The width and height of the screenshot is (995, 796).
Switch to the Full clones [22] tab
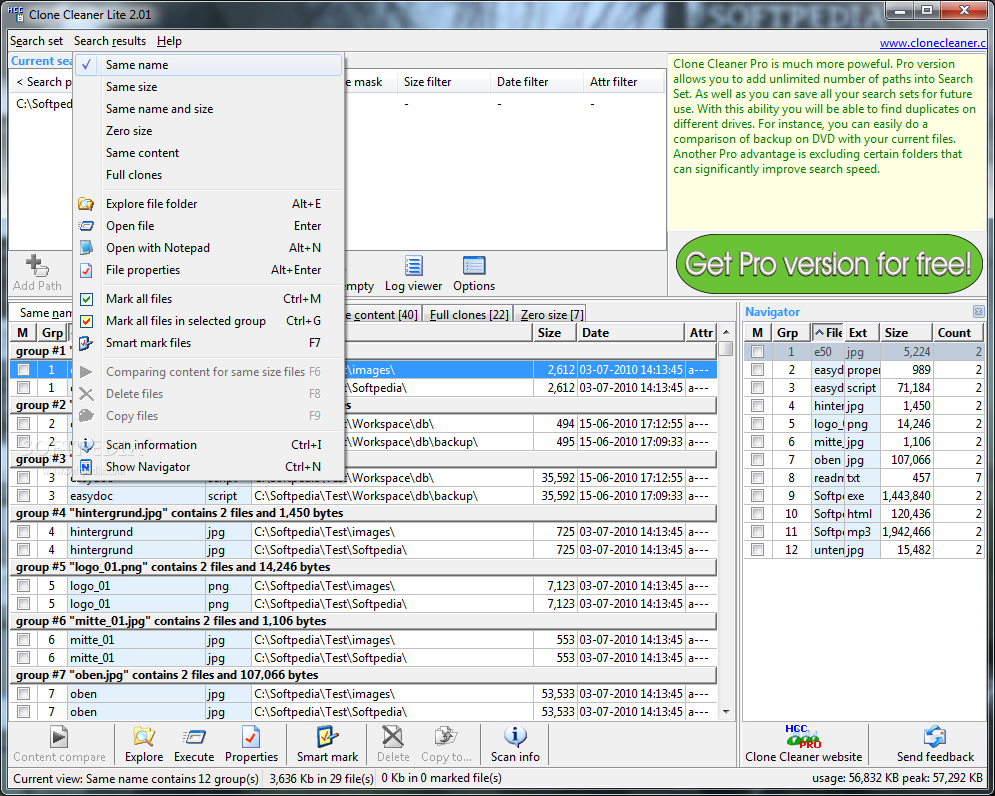click(469, 315)
